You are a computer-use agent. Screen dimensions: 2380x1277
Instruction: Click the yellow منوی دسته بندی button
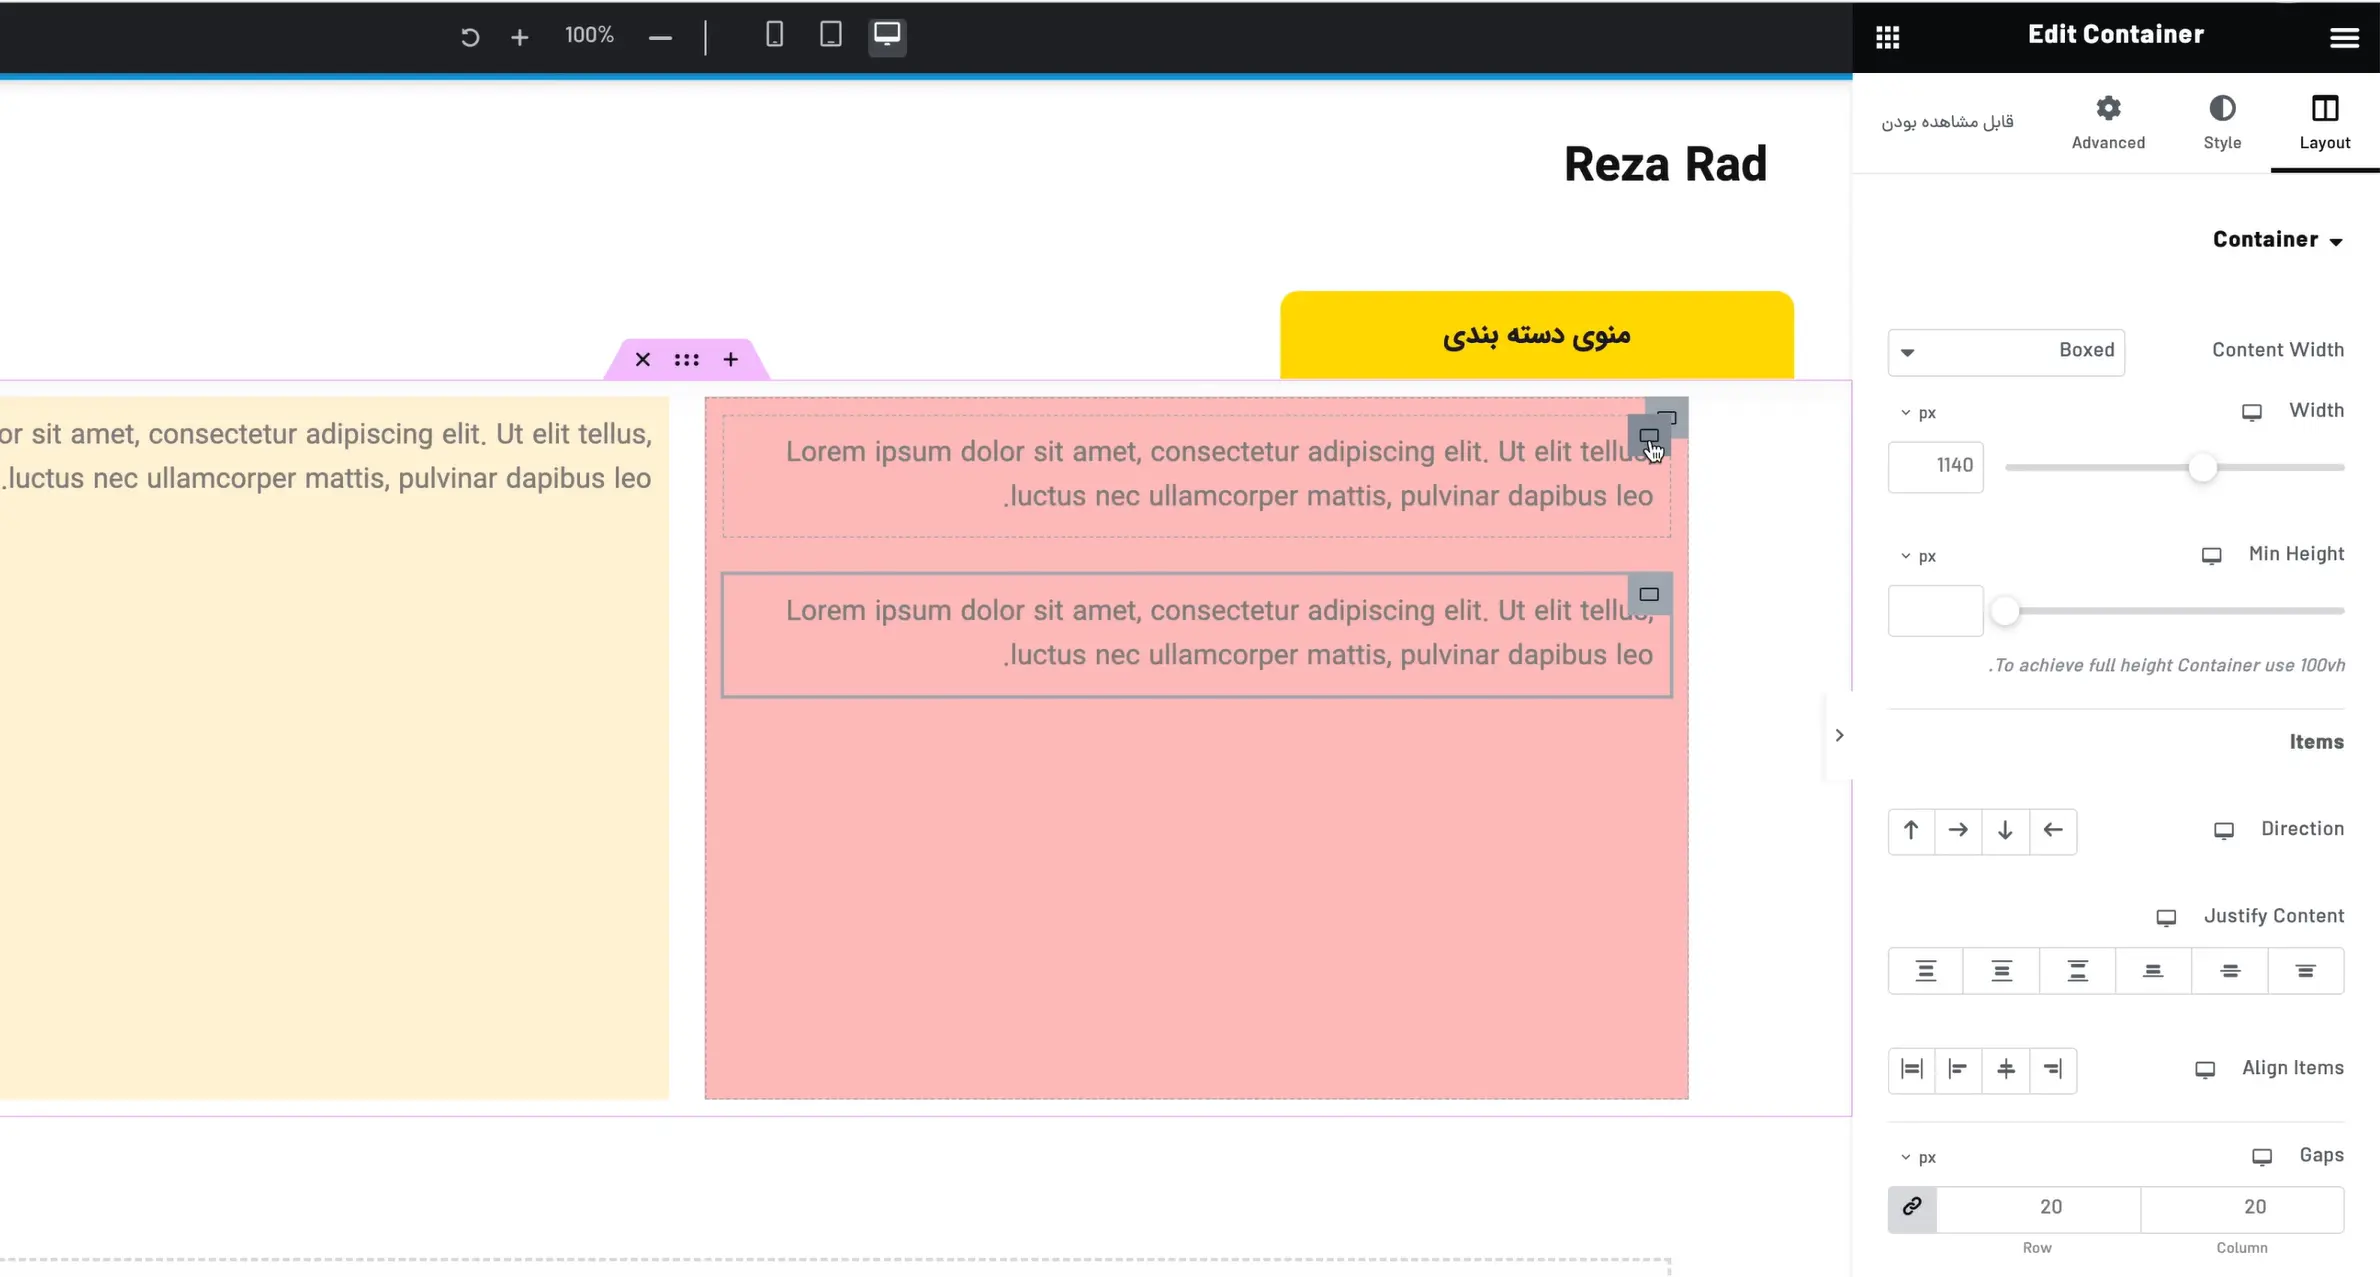[x=1536, y=335]
